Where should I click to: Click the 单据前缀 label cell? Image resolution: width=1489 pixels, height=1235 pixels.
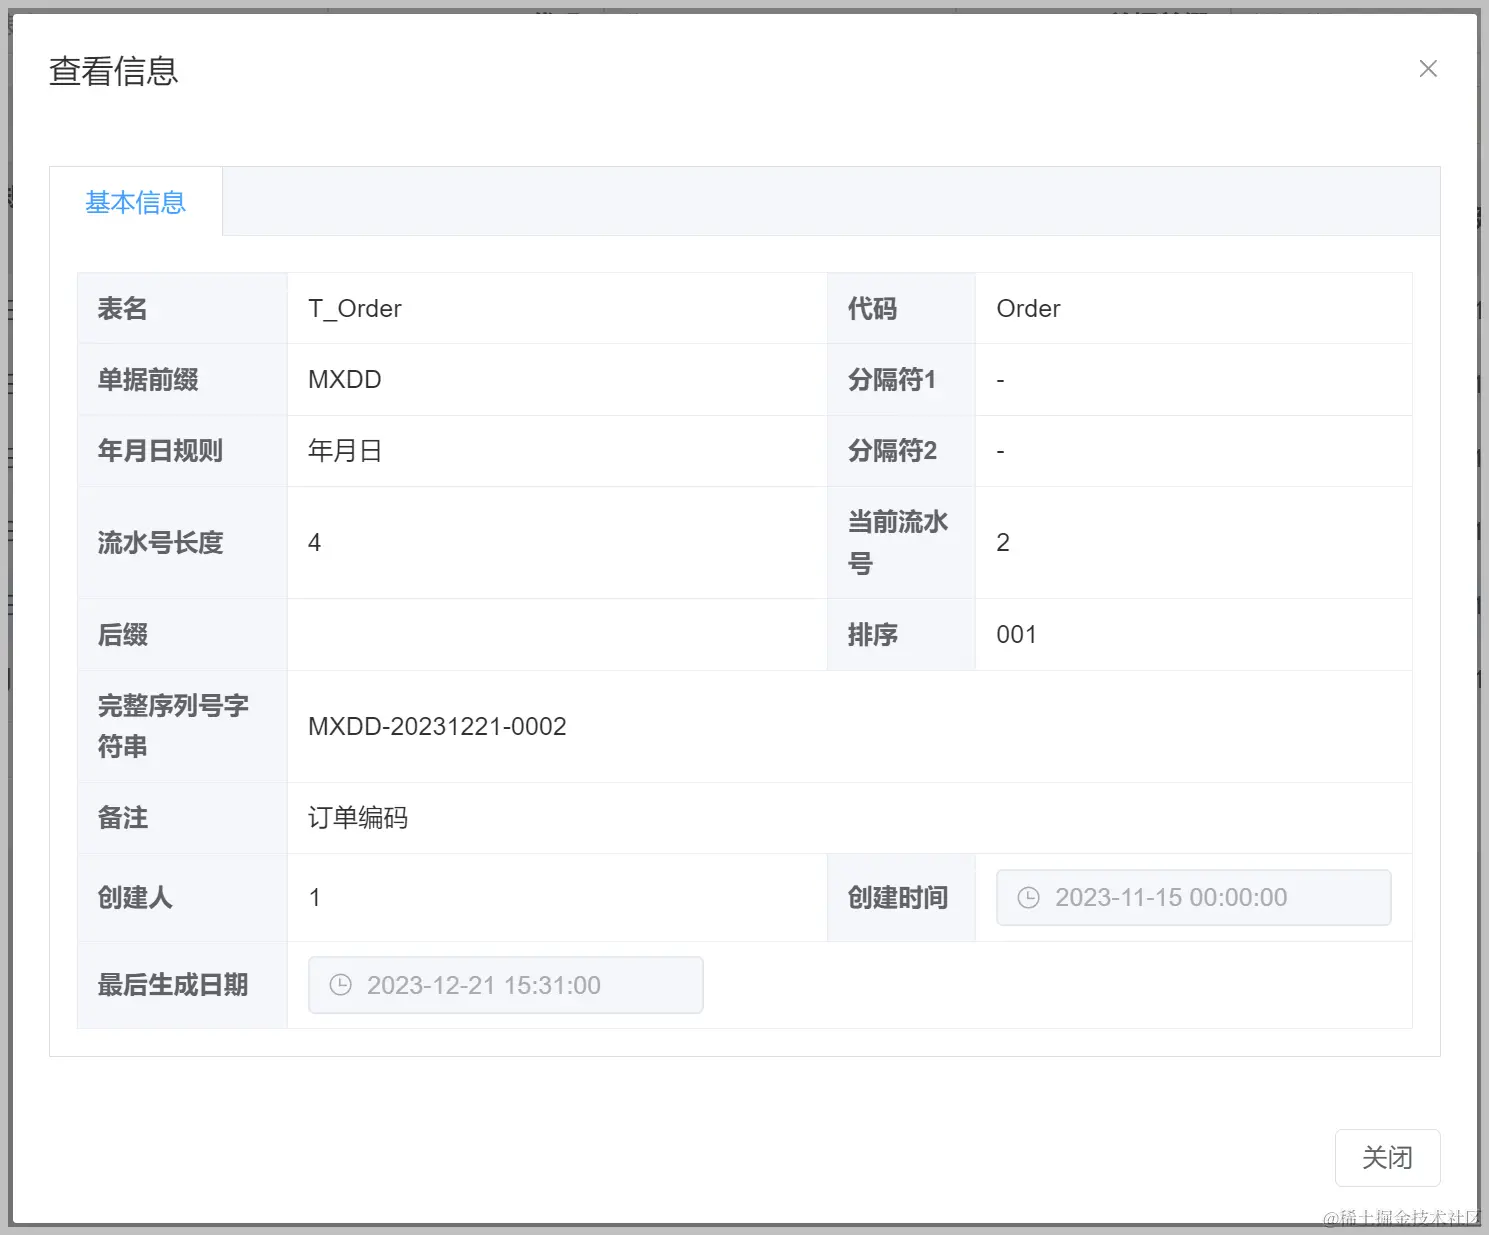point(182,380)
